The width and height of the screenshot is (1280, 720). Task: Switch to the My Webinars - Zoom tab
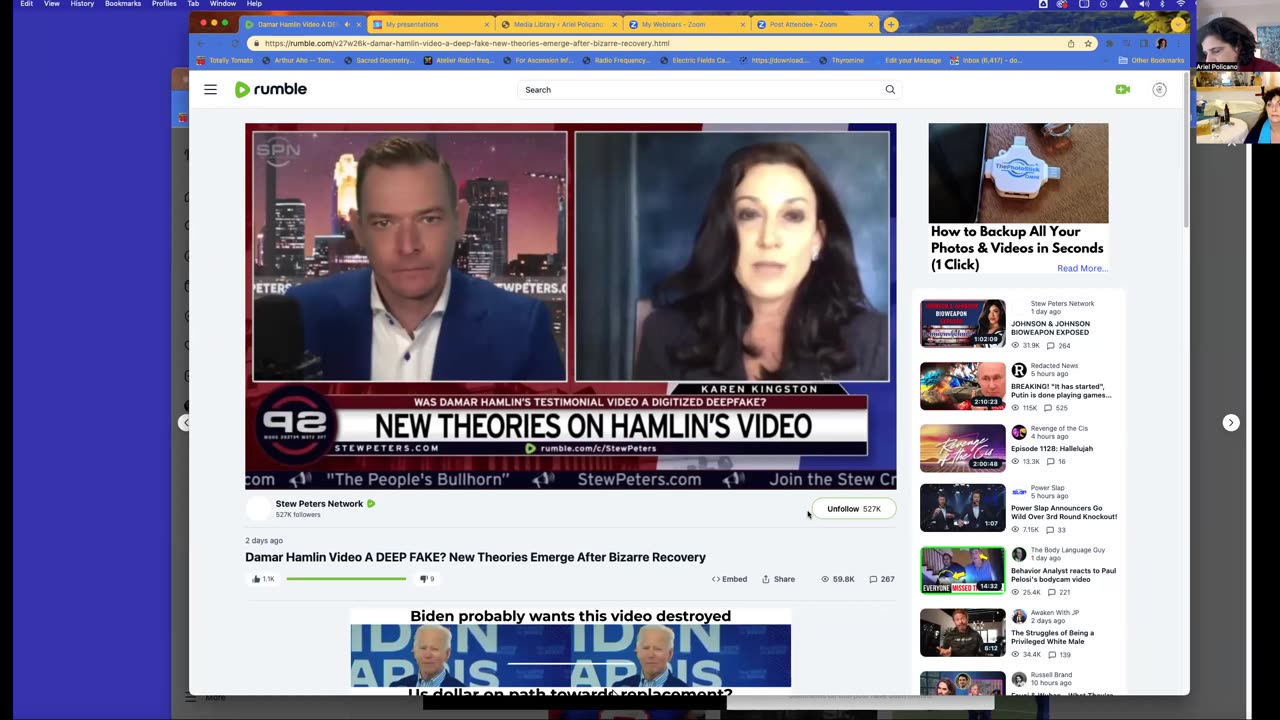[x=686, y=24]
